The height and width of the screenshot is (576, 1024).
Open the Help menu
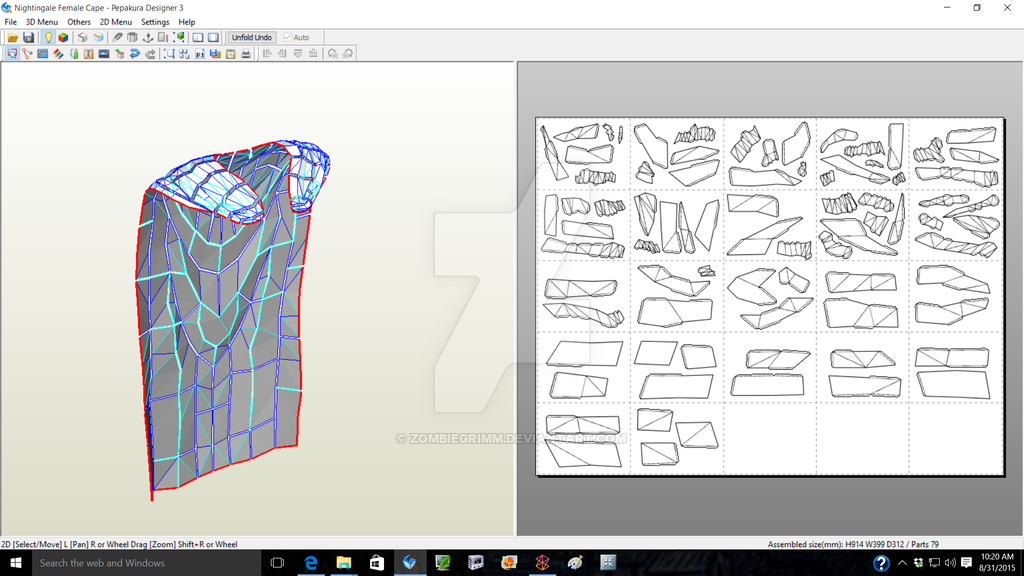pos(187,22)
